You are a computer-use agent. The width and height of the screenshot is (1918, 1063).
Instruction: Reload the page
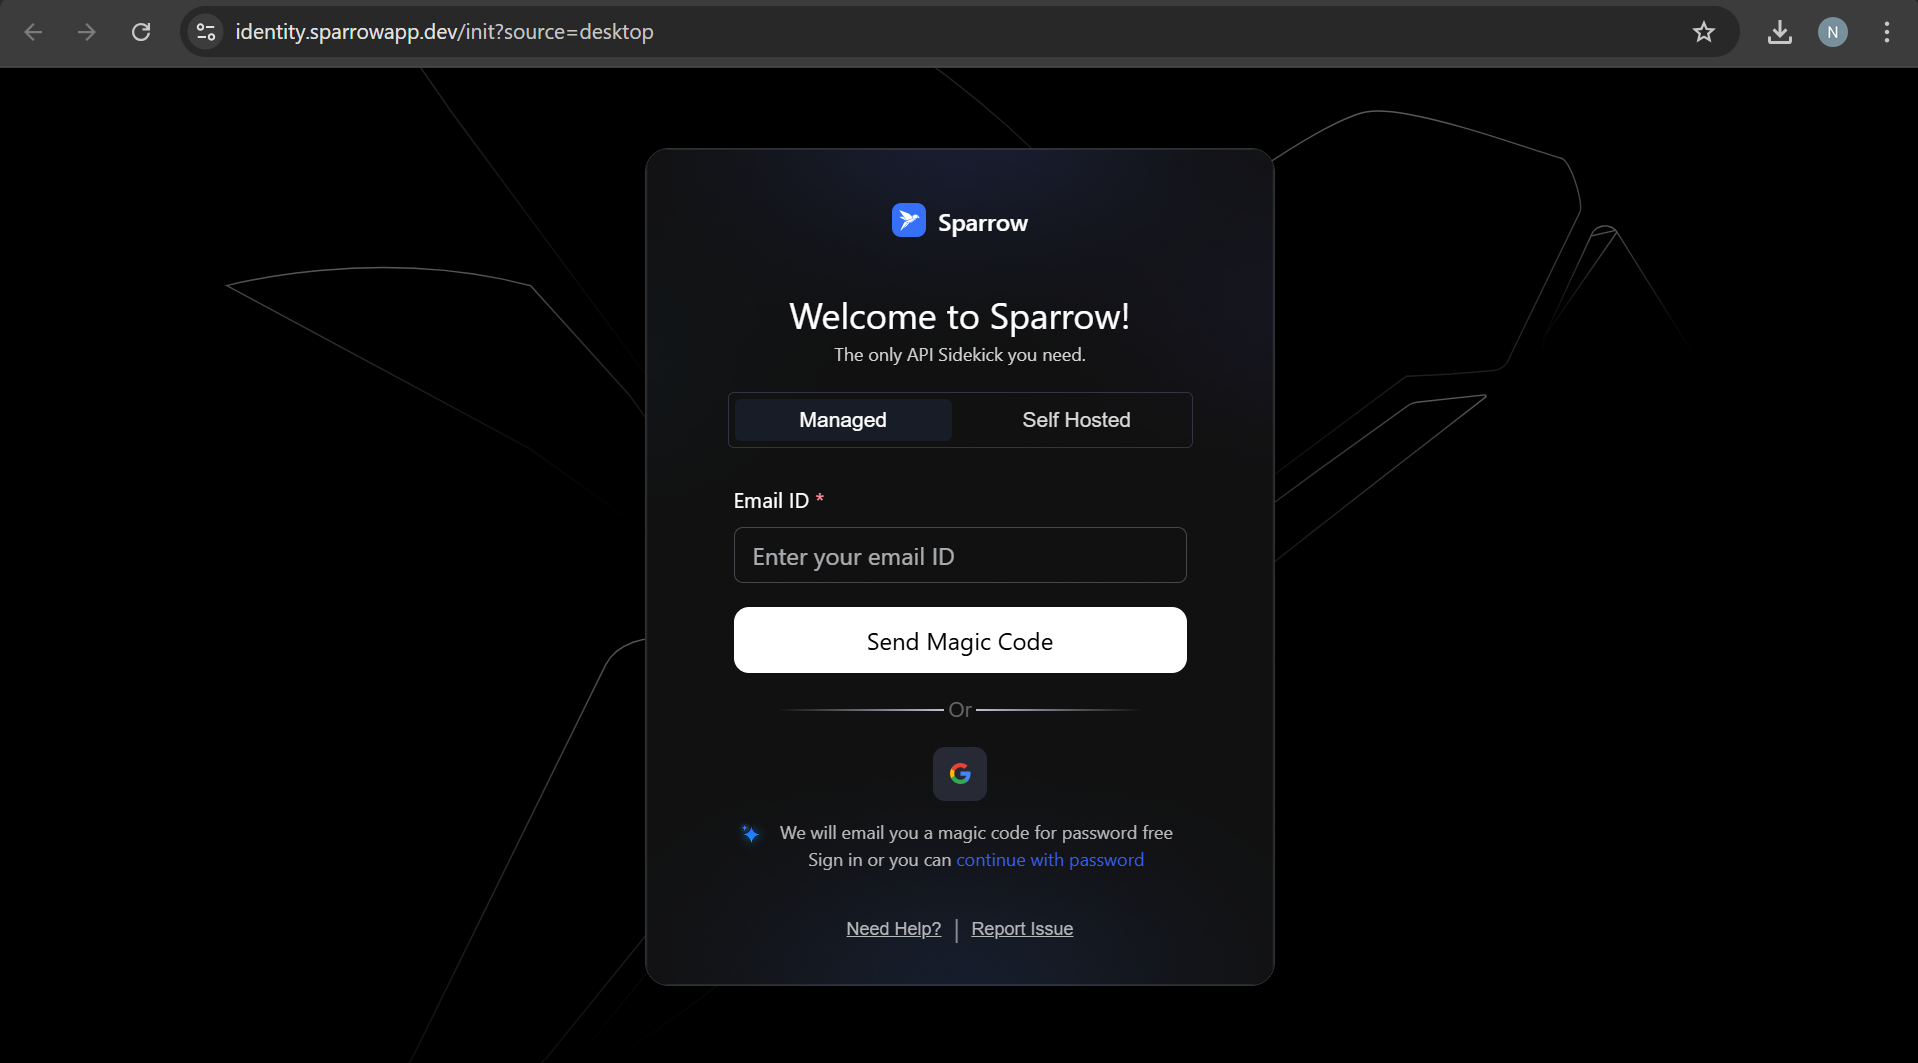141,32
